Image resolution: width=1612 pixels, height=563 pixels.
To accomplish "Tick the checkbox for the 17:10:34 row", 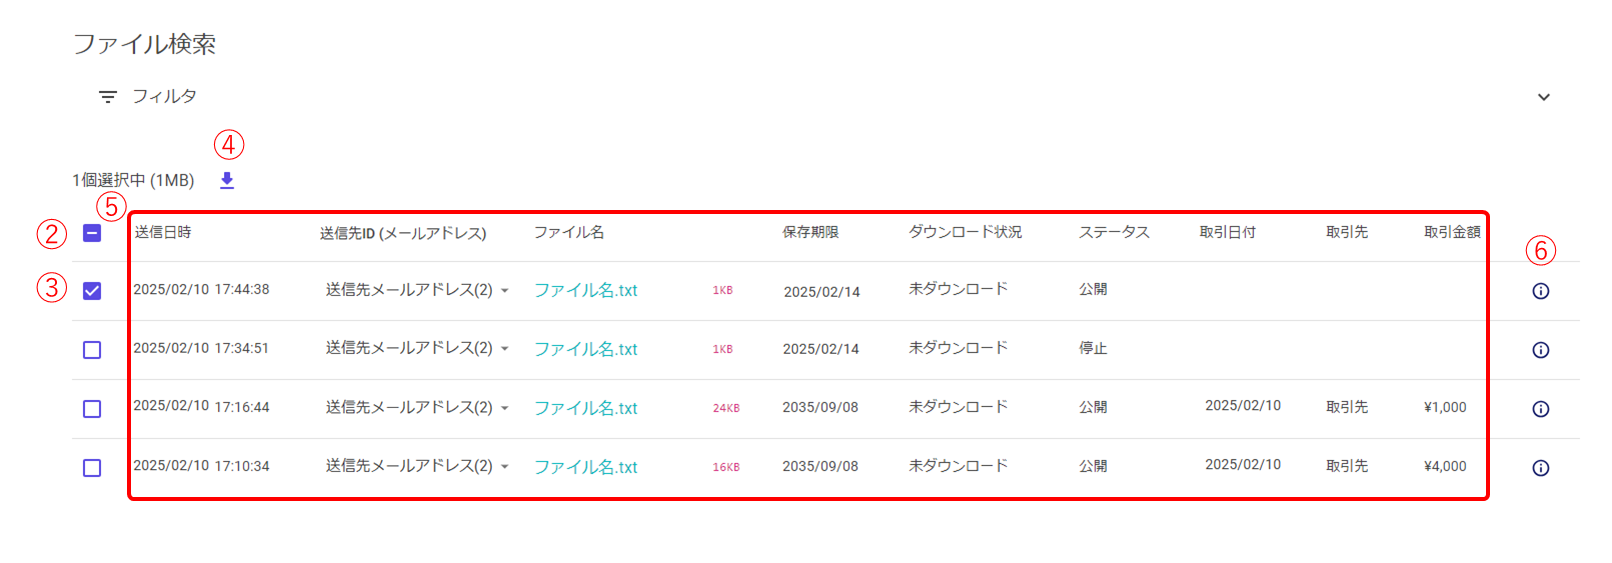I will tap(92, 468).
